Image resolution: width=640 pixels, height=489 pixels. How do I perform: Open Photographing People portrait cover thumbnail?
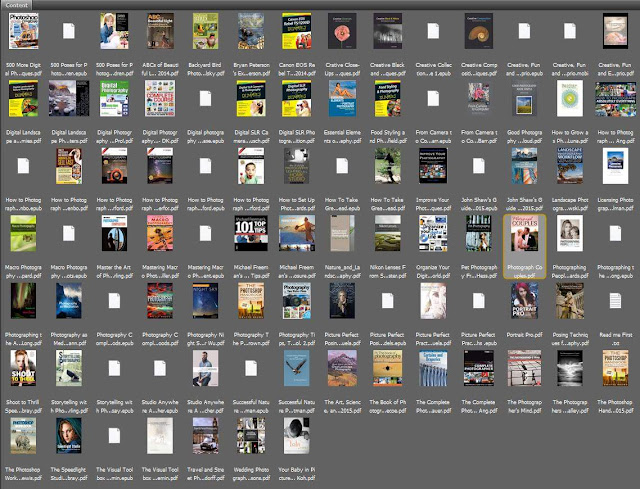(570, 233)
